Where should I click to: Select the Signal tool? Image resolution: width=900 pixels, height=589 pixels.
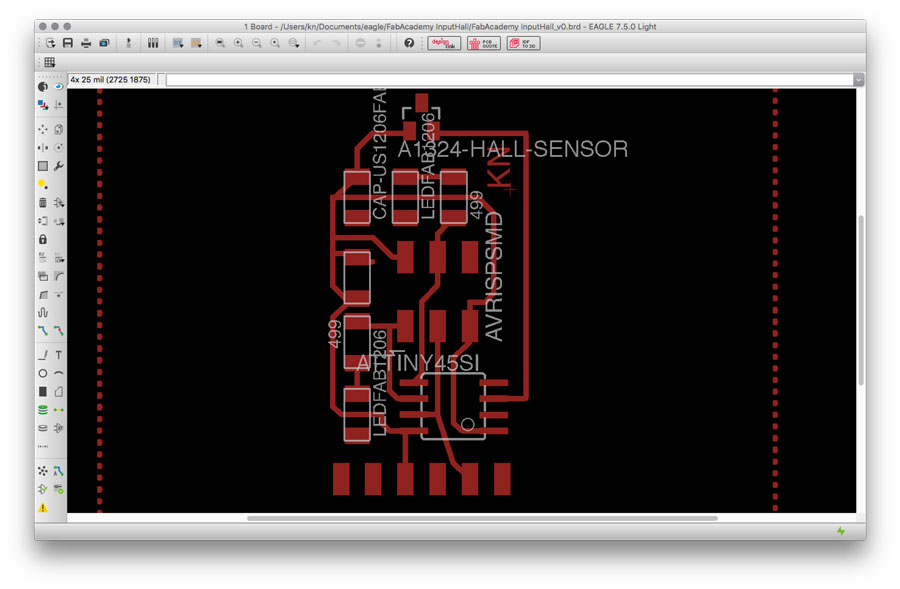point(59,410)
